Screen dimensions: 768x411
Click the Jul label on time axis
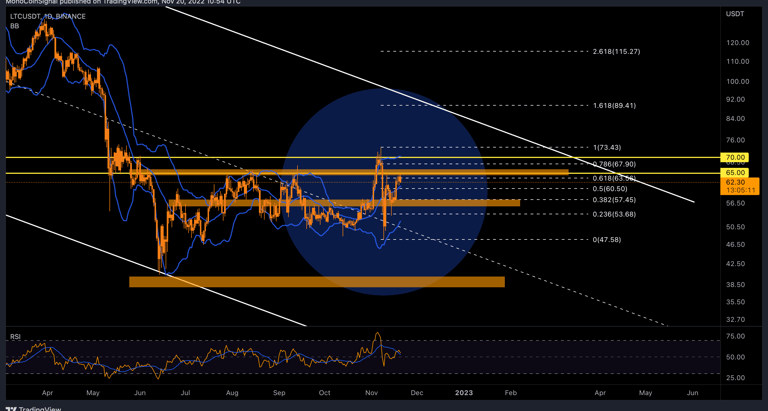point(186,393)
